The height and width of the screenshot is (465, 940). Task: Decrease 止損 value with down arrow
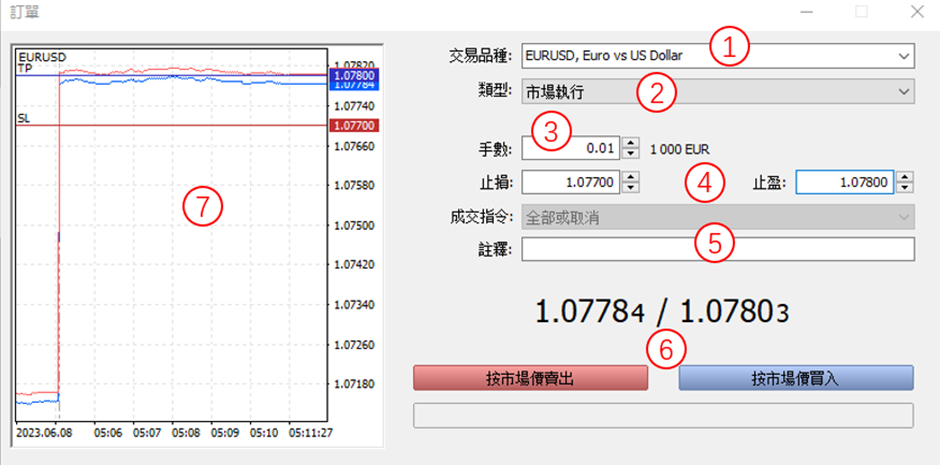[x=629, y=188]
